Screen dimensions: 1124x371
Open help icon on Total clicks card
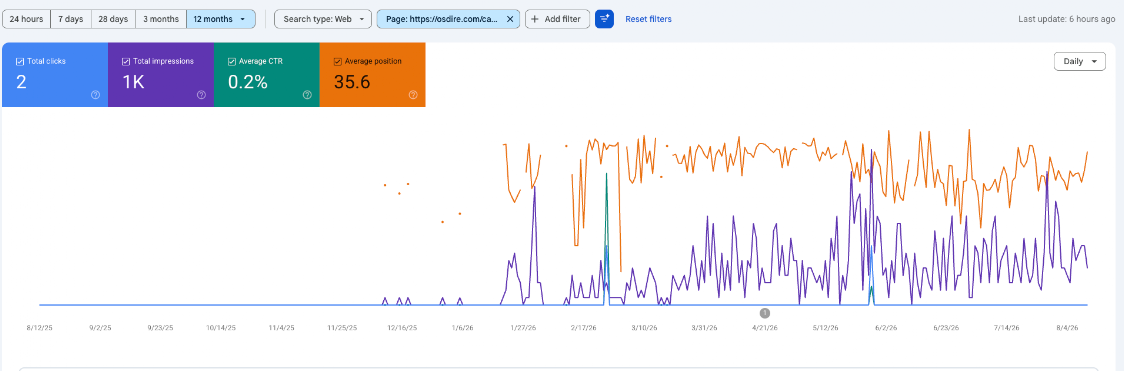point(95,95)
